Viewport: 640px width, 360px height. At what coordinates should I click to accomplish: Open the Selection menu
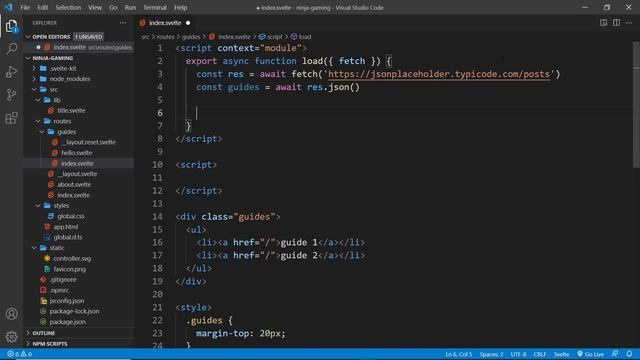click(x=68, y=7)
